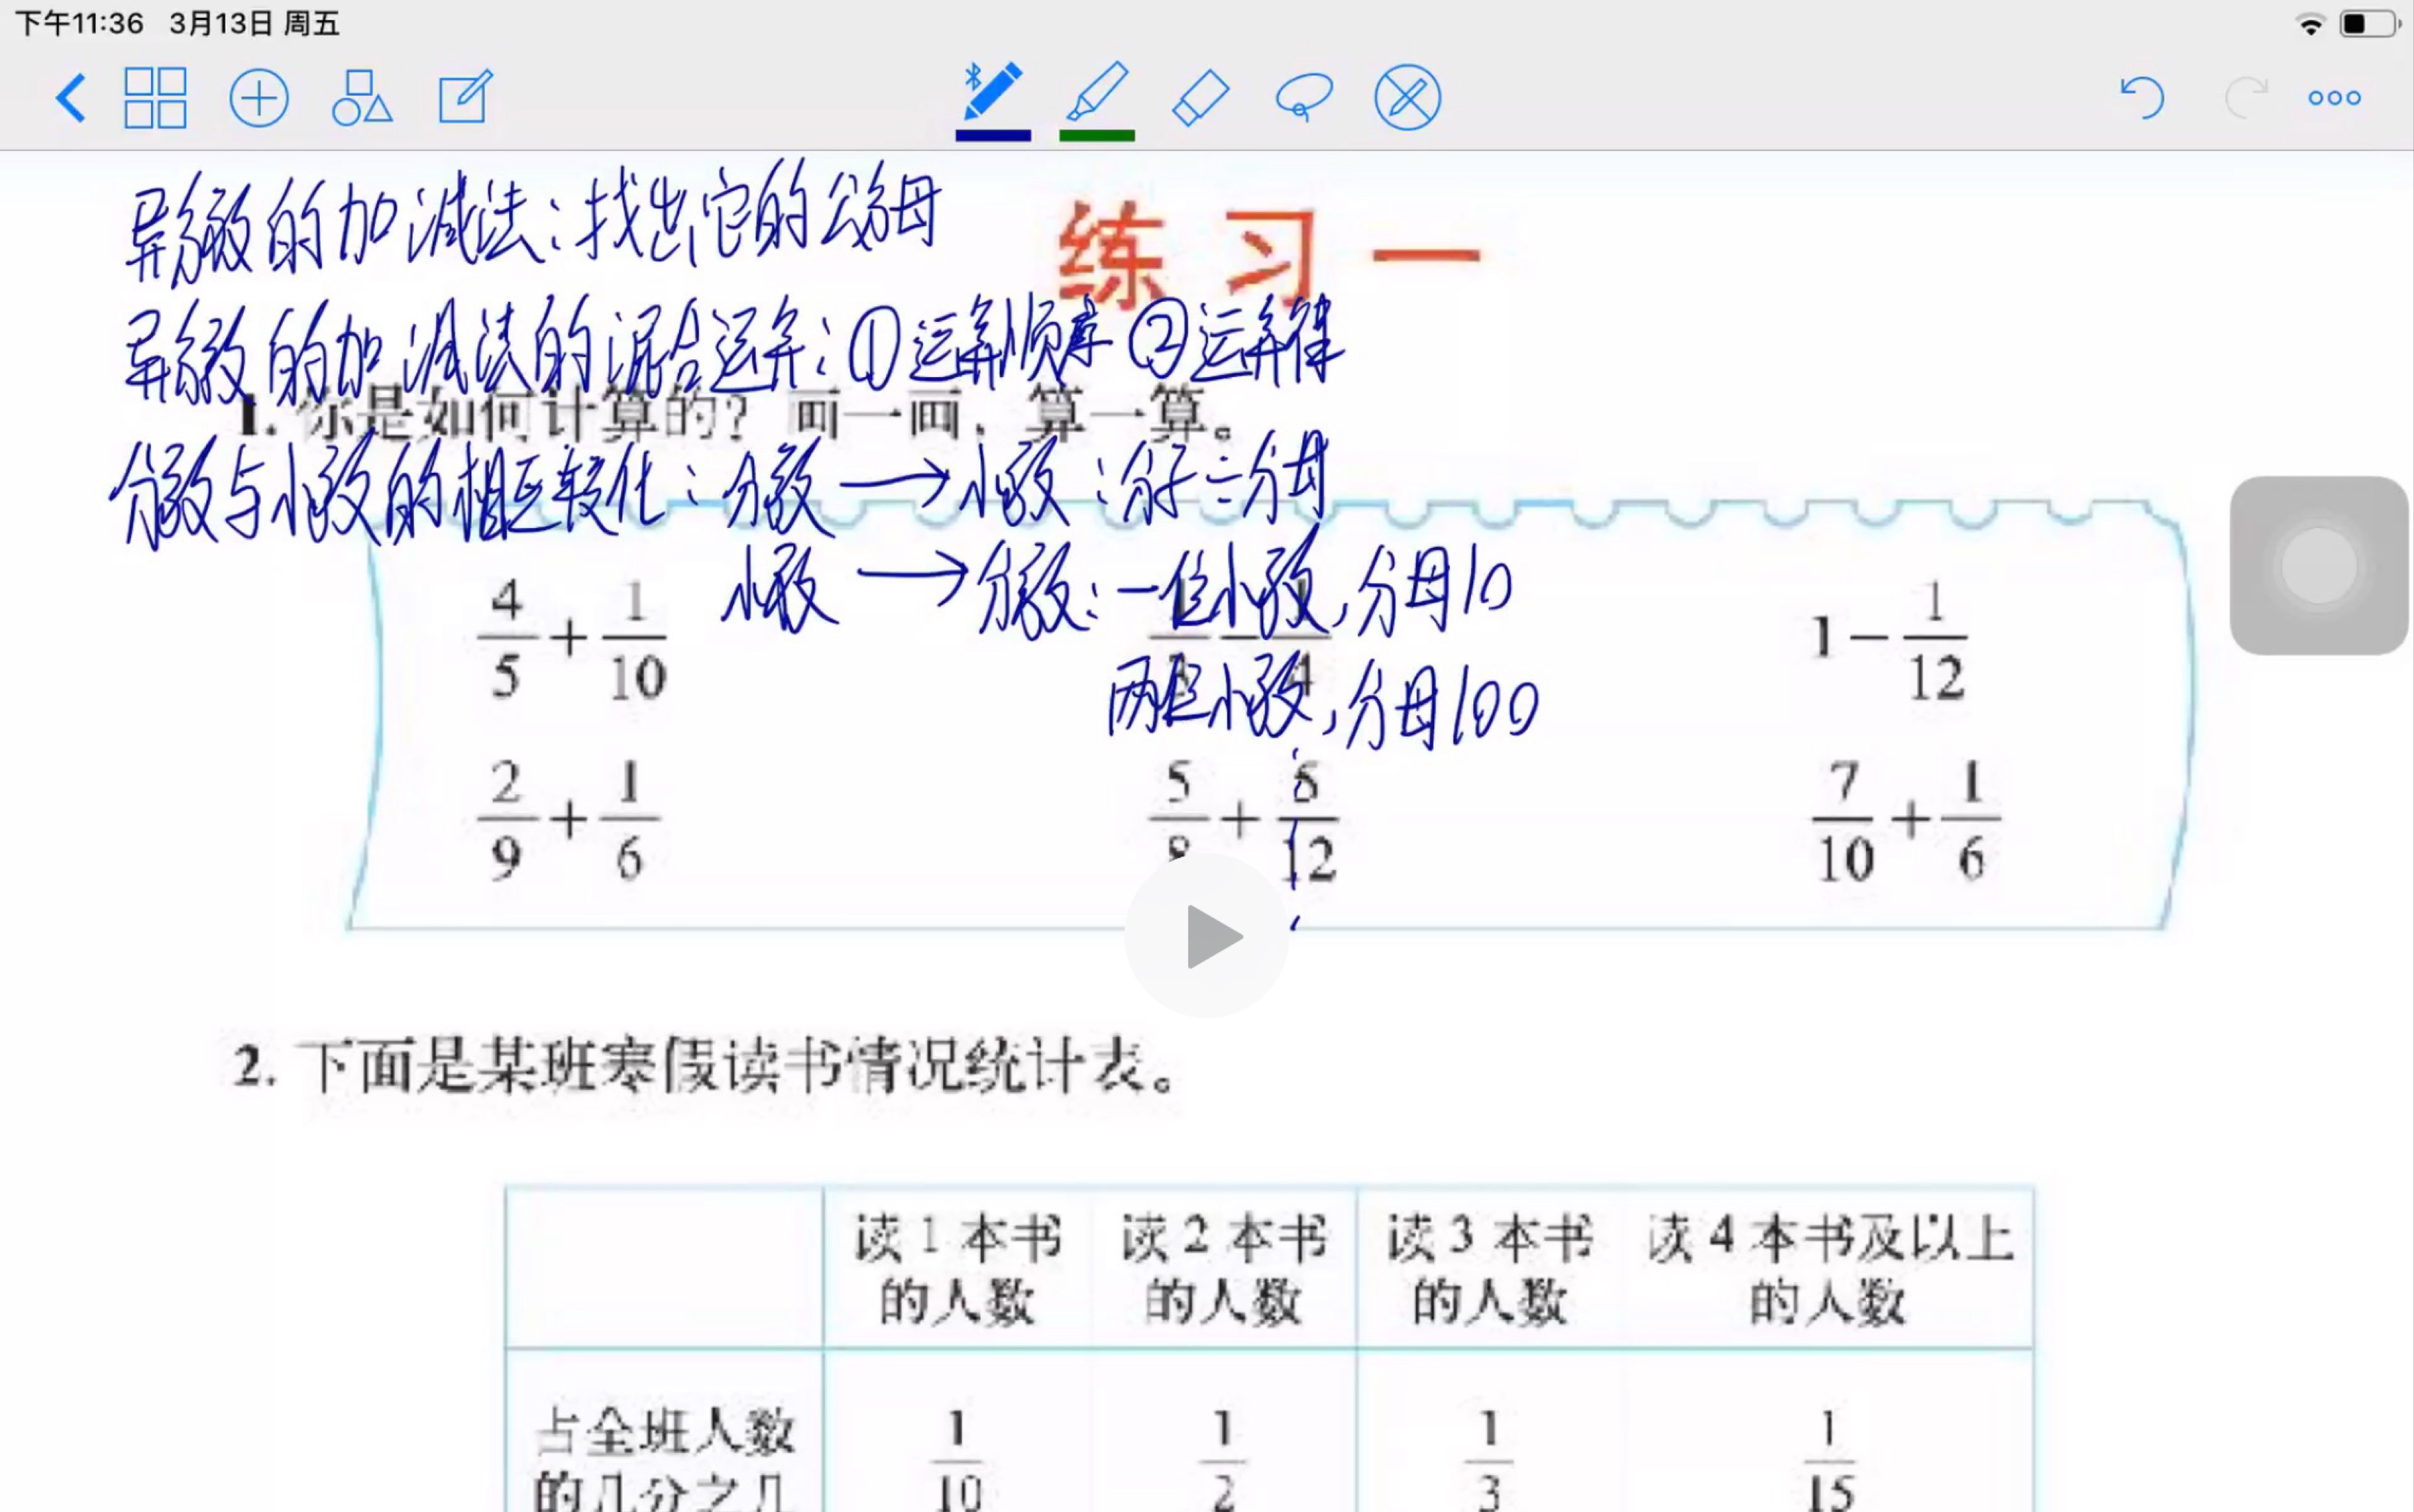This screenshot has width=2414, height=1512.
Task: Play the video with center play button
Action: point(1207,936)
